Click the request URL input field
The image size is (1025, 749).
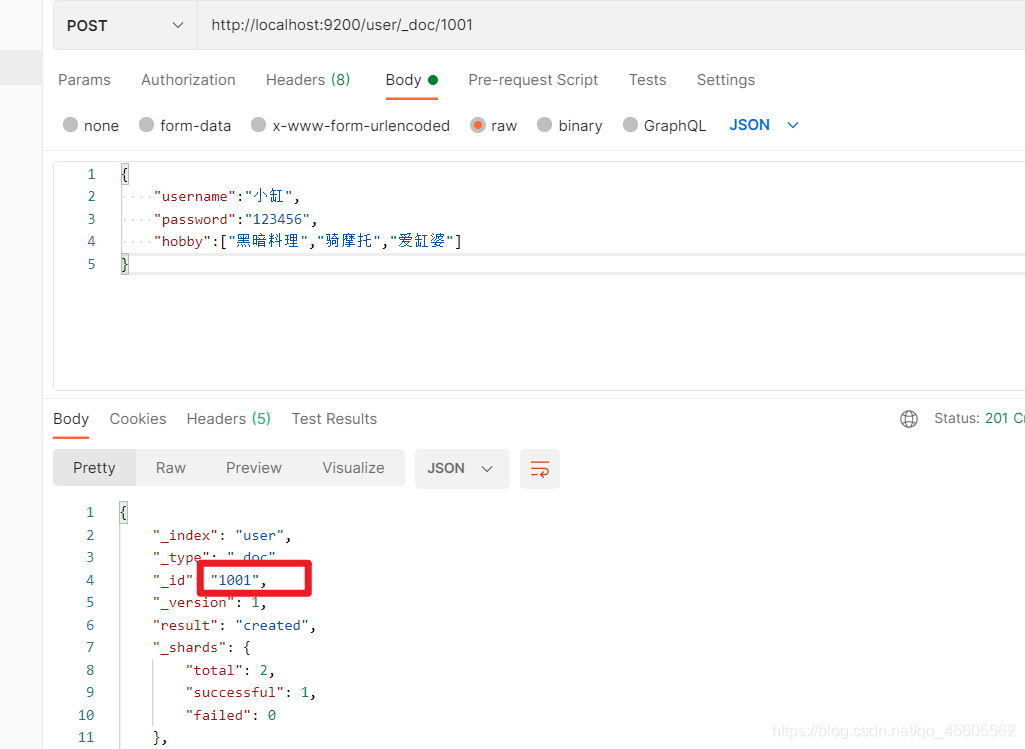[611, 25]
